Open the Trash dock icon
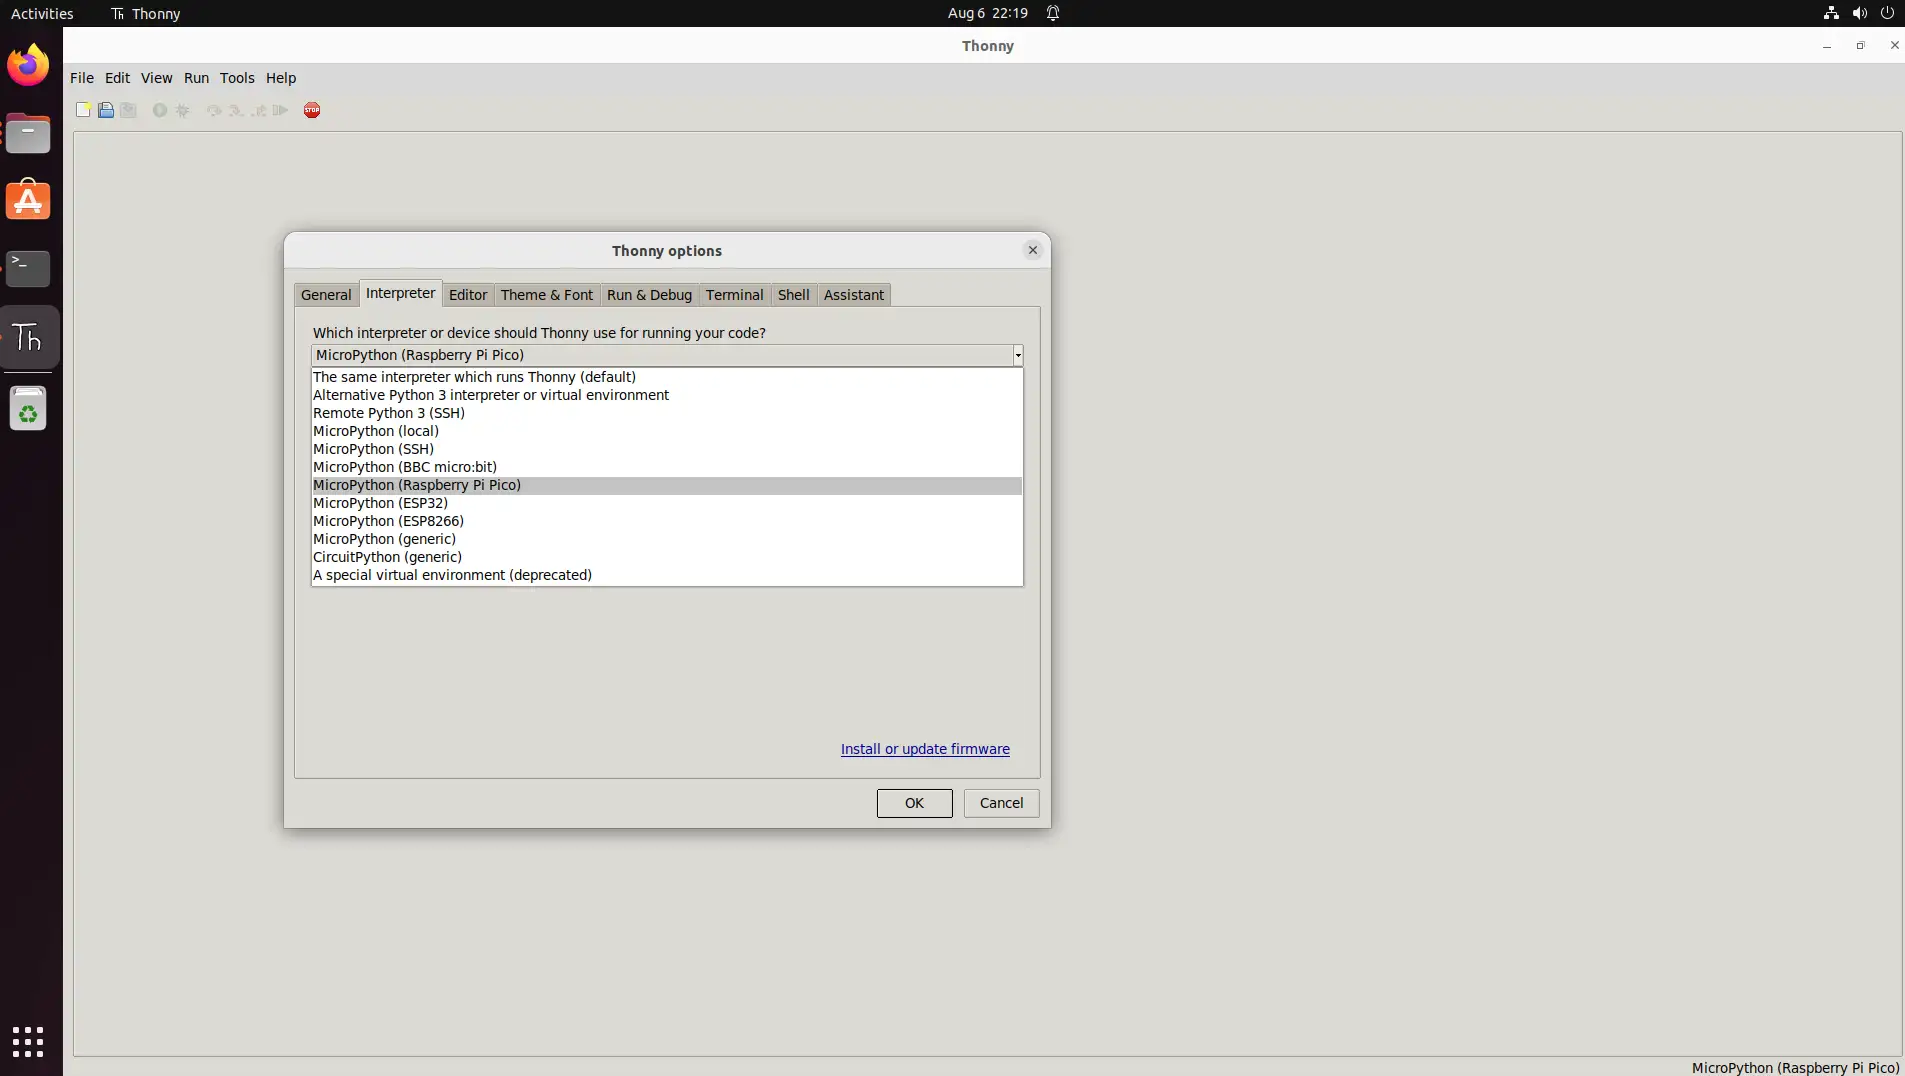Screen dimensions: 1905x1076 coord(28,408)
